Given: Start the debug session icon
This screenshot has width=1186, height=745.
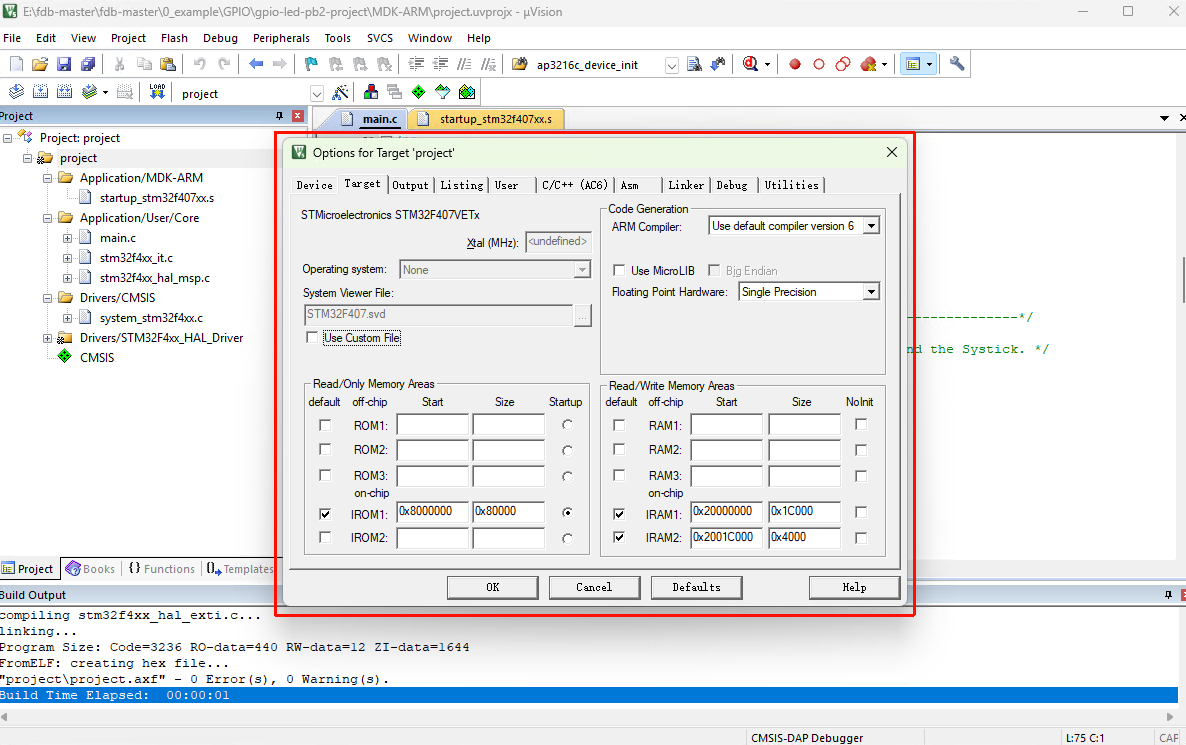Looking at the screenshot, I should coord(751,64).
